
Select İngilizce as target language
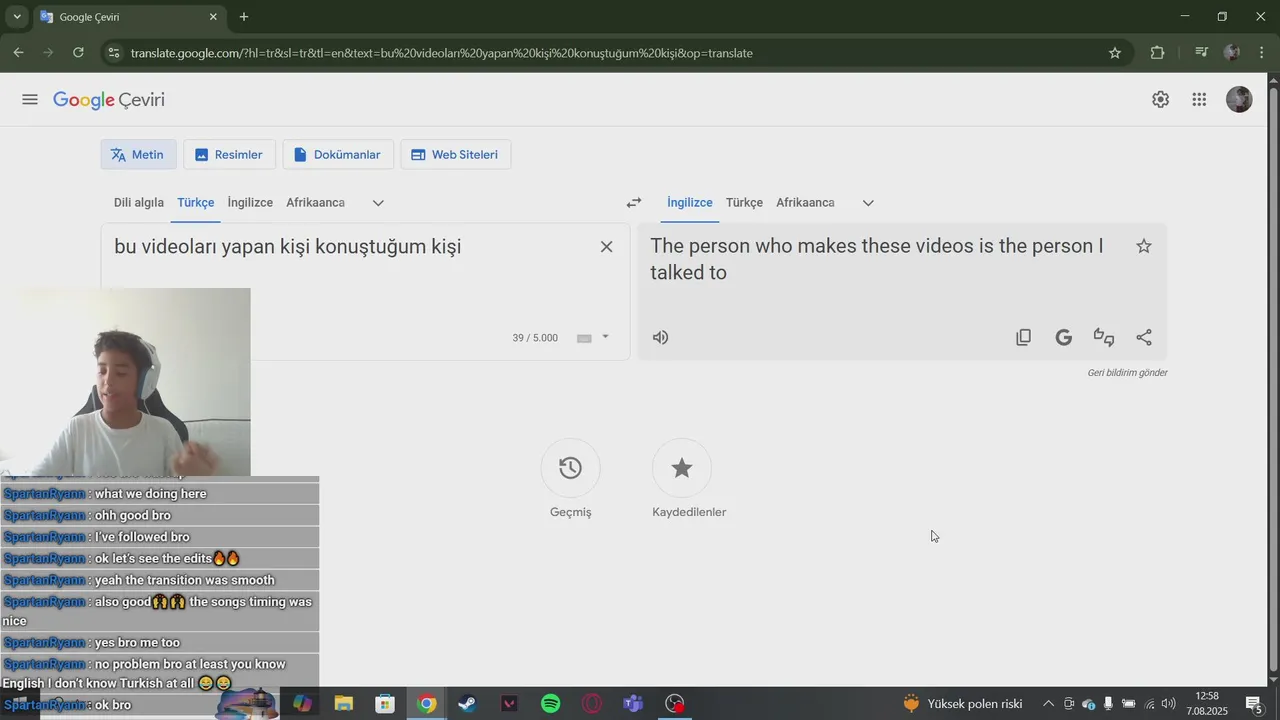click(690, 203)
